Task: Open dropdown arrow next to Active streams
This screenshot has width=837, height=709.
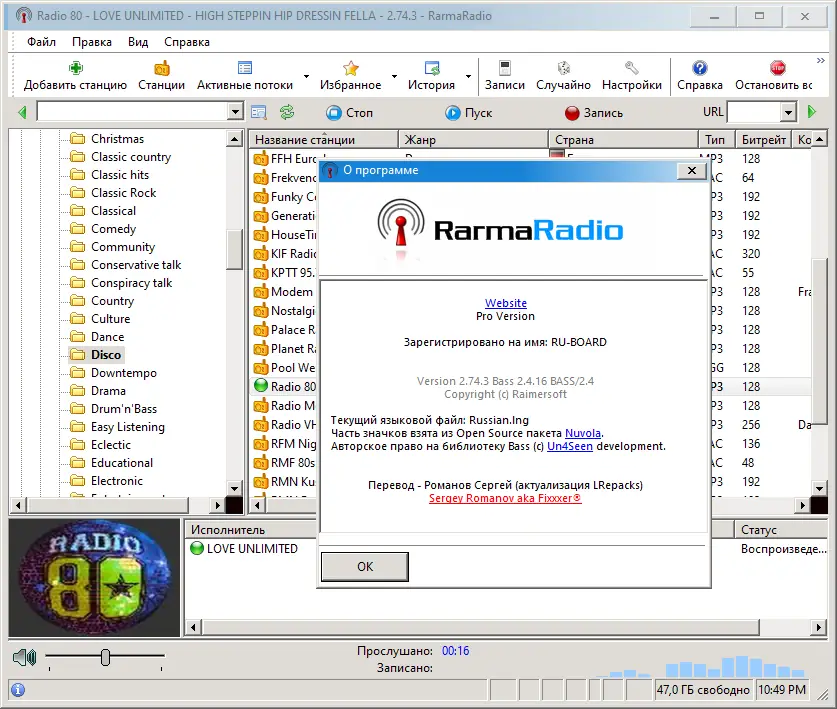Action: coord(306,76)
